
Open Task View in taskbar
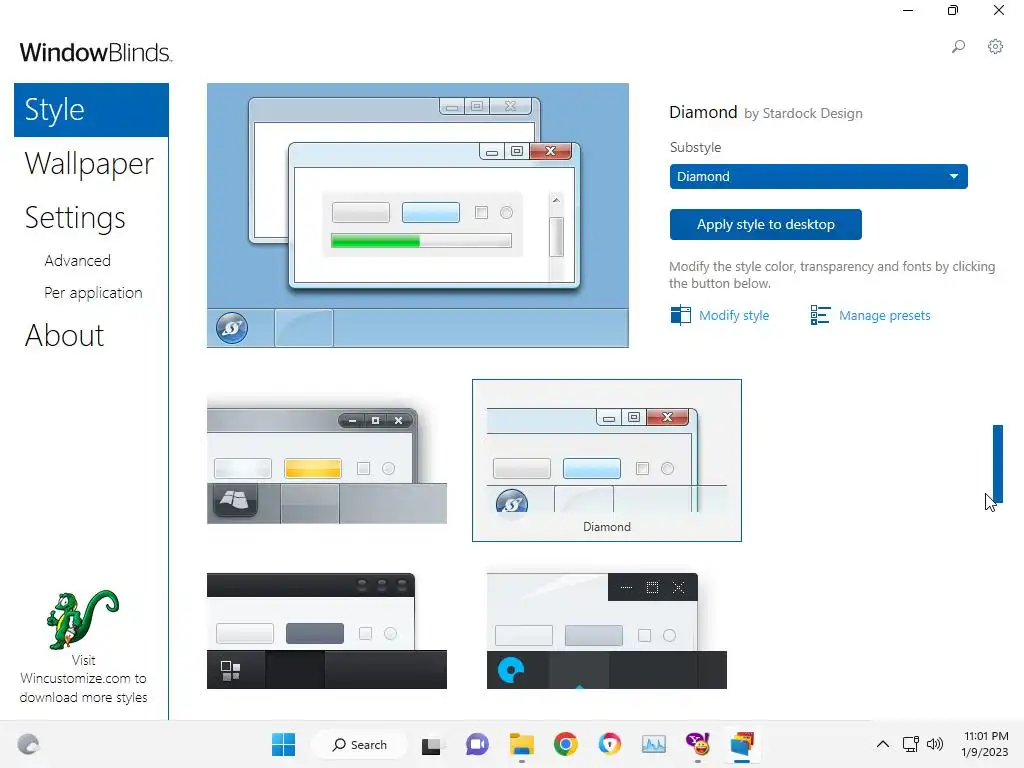(x=431, y=745)
